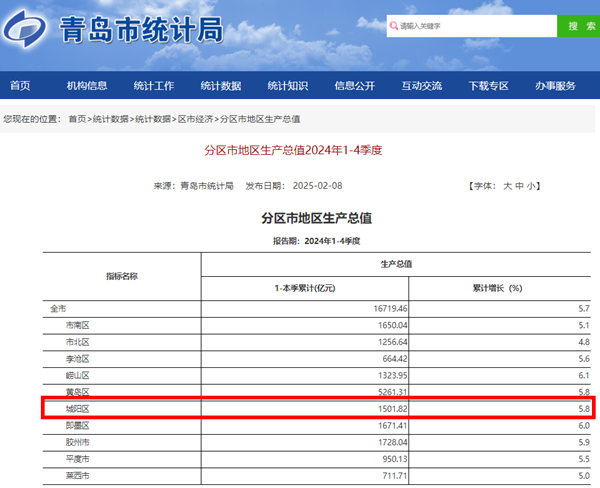Screen dimensions: 600x488
Task: Select 办事服务 in the navigation bar
Action: (x=556, y=86)
